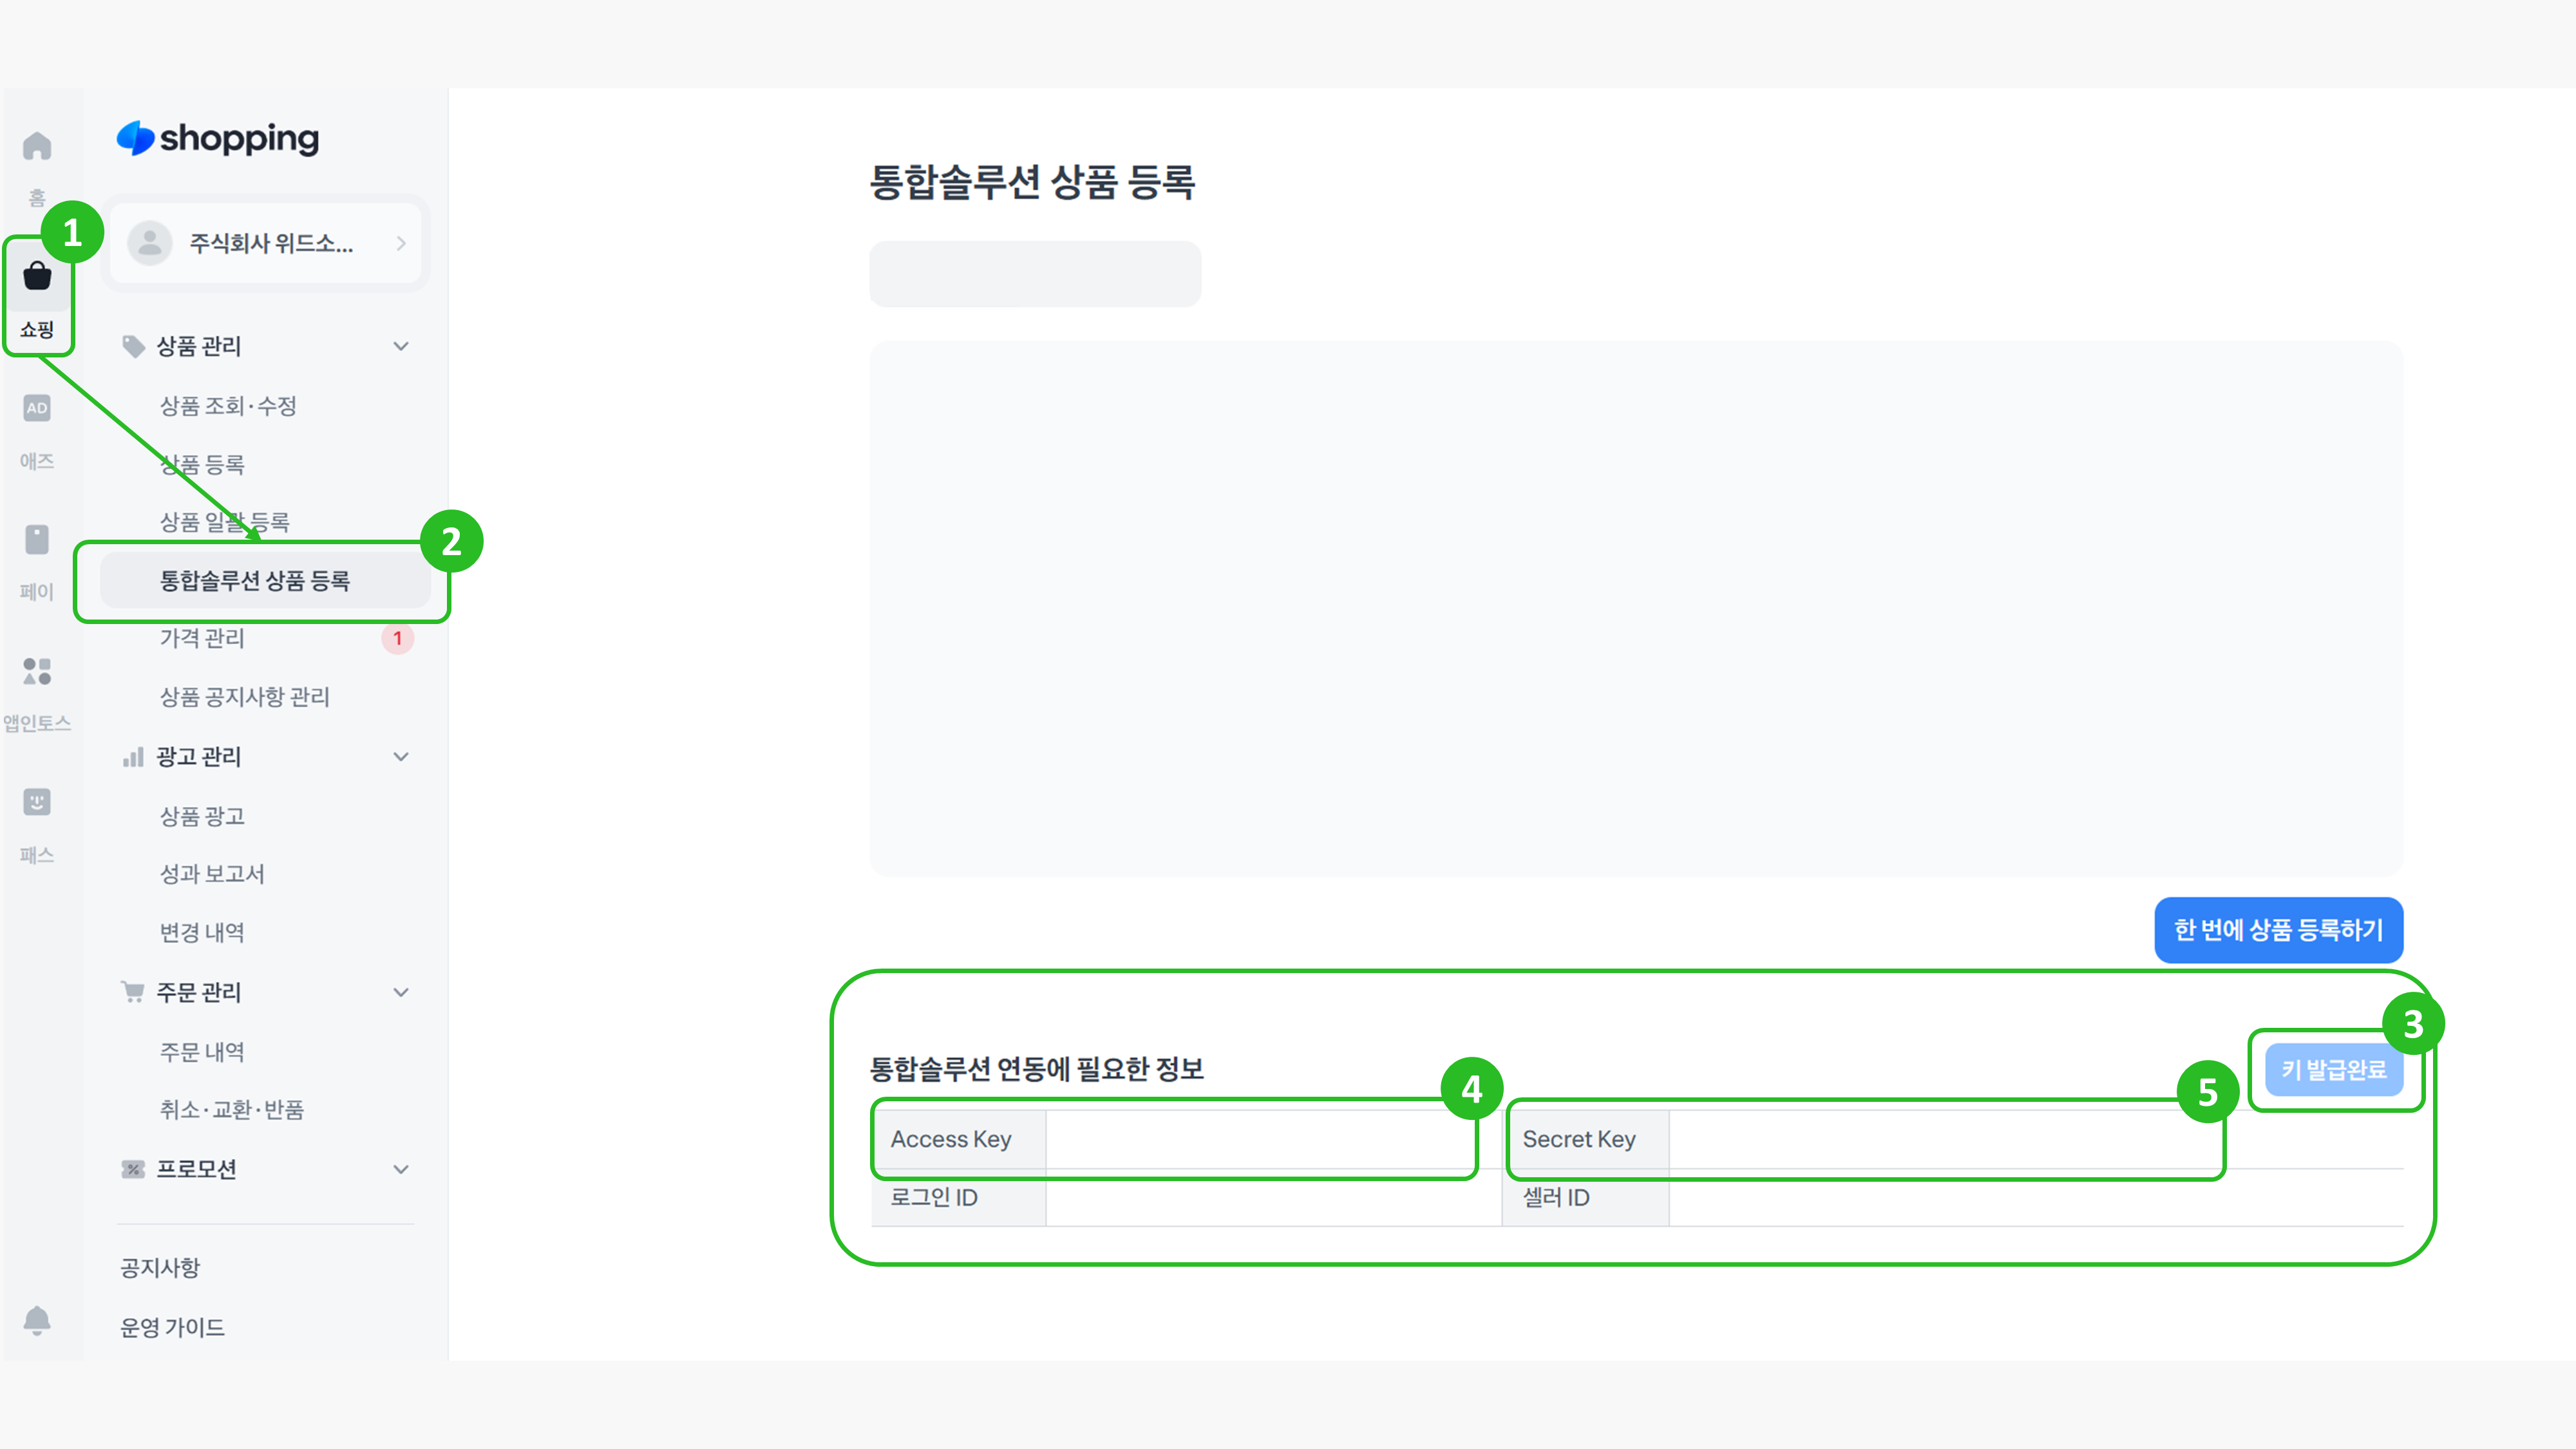This screenshot has width=2576, height=1449.
Task: Collapse the 상품 관리 section chevron
Action: click(x=401, y=346)
